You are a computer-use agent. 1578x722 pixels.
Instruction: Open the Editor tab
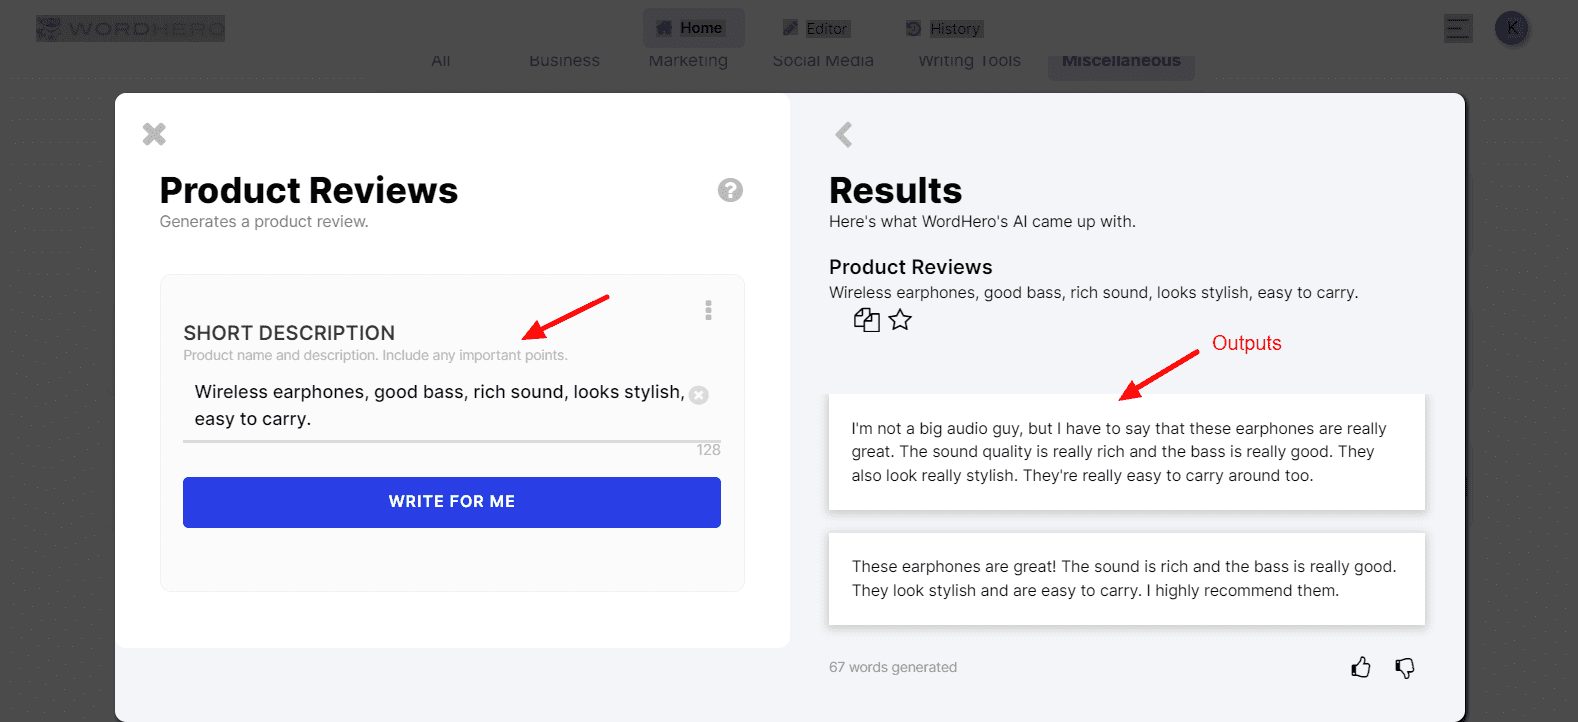816,28
